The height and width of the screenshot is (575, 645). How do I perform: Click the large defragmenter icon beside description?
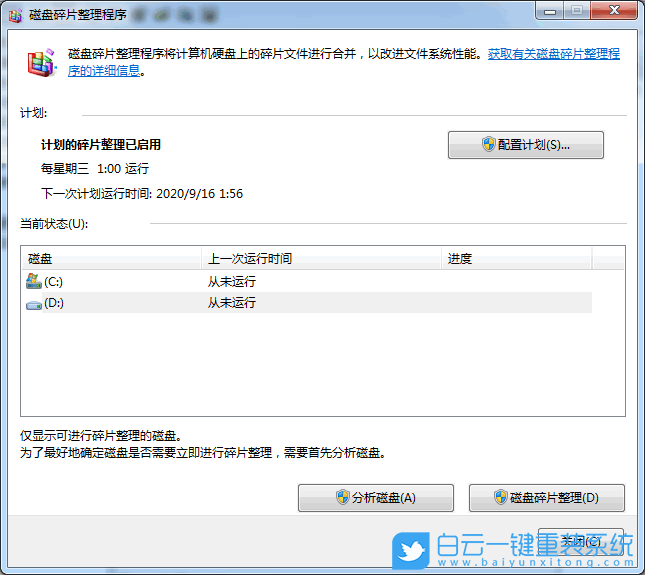[x=41, y=63]
